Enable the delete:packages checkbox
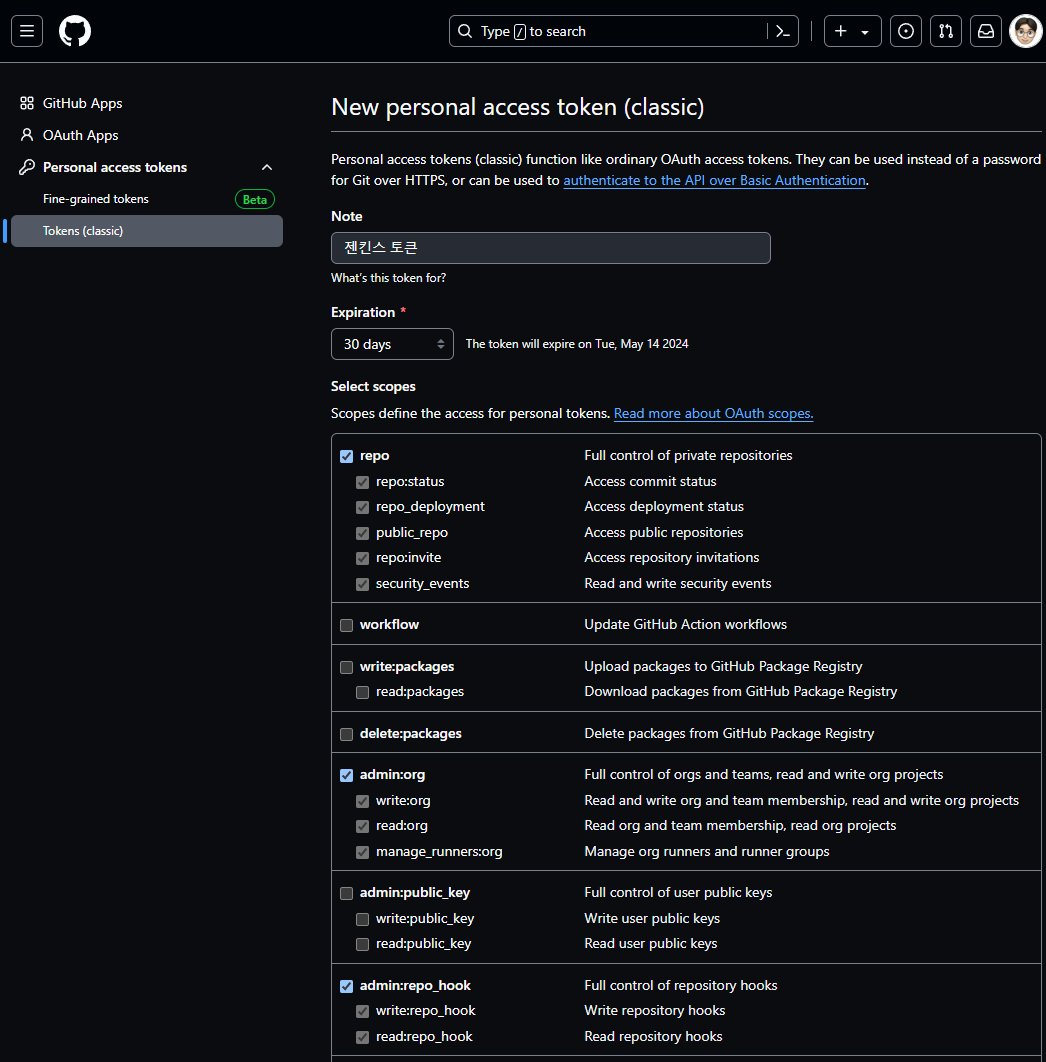Image resolution: width=1046 pixels, height=1062 pixels. tap(347, 734)
